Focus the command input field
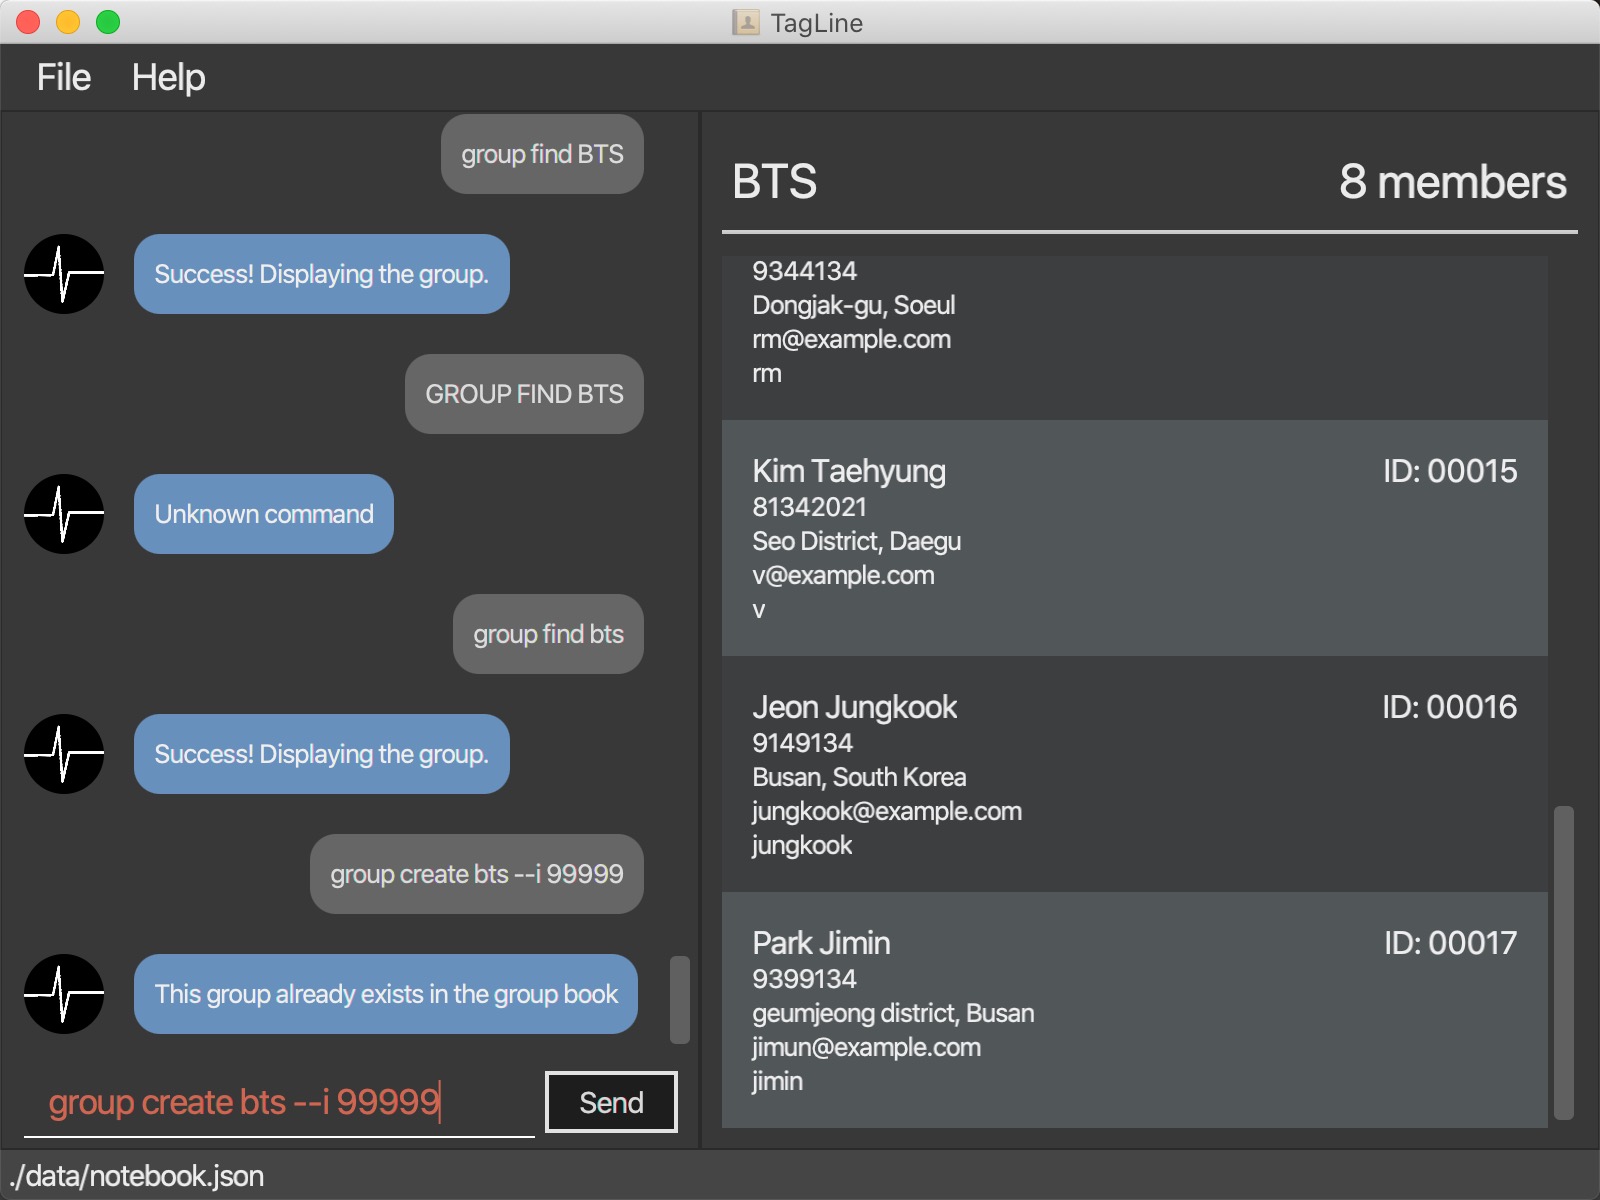 click(x=280, y=1102)
